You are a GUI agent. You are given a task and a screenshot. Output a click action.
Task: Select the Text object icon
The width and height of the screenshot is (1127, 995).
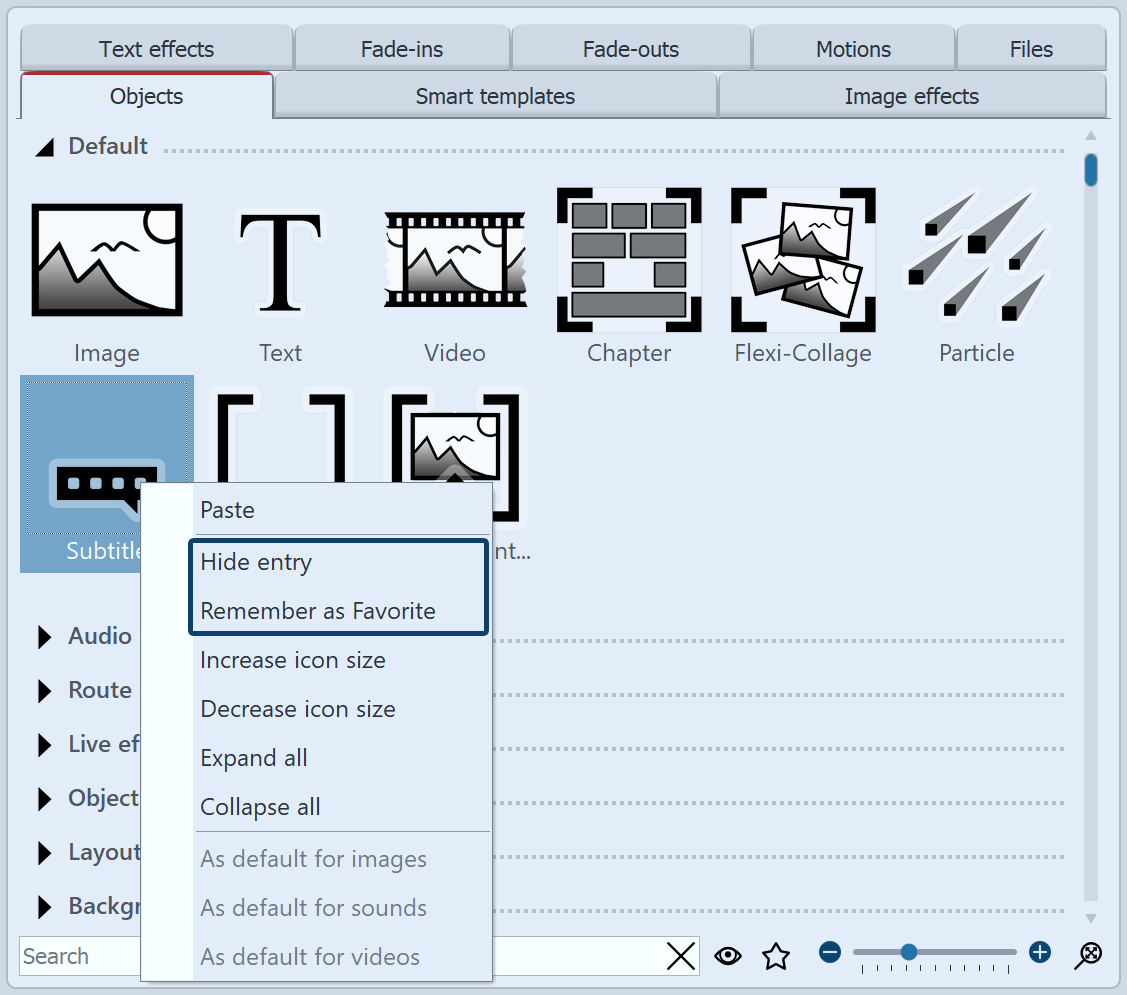pyautogui.click(x=280, y=258)
